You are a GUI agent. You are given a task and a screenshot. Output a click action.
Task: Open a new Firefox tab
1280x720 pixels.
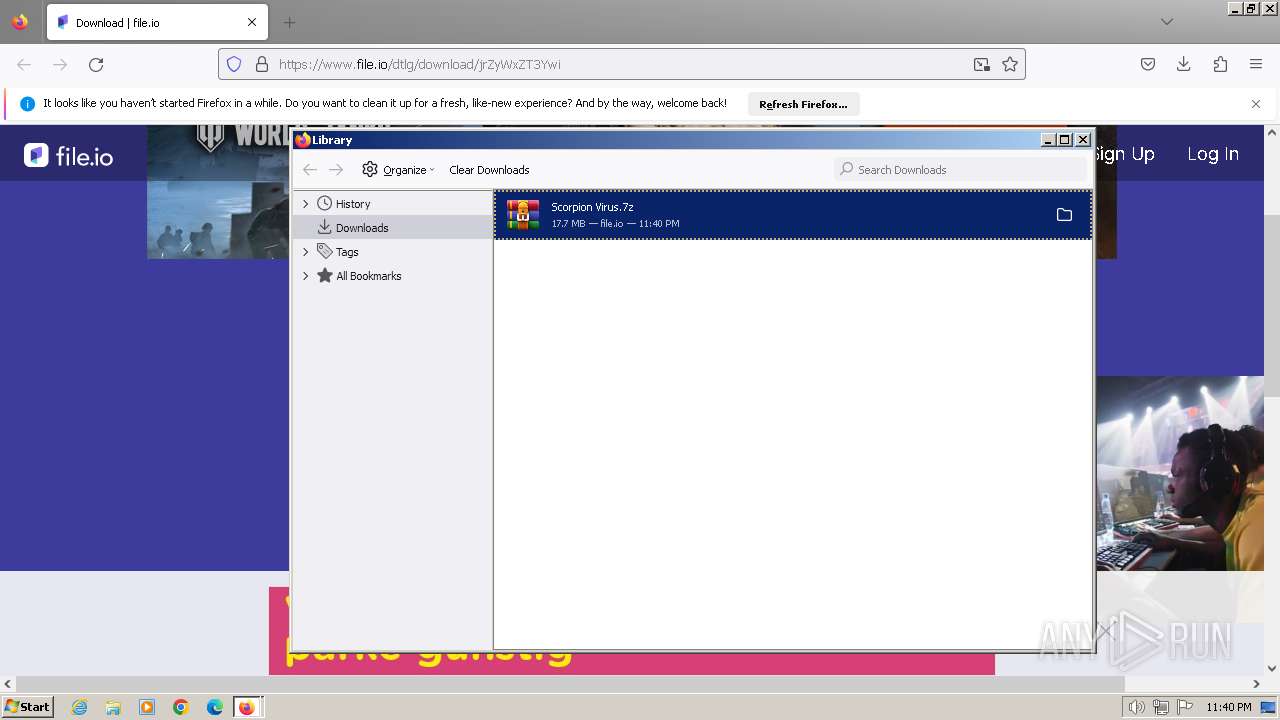[x=289, y=22]
